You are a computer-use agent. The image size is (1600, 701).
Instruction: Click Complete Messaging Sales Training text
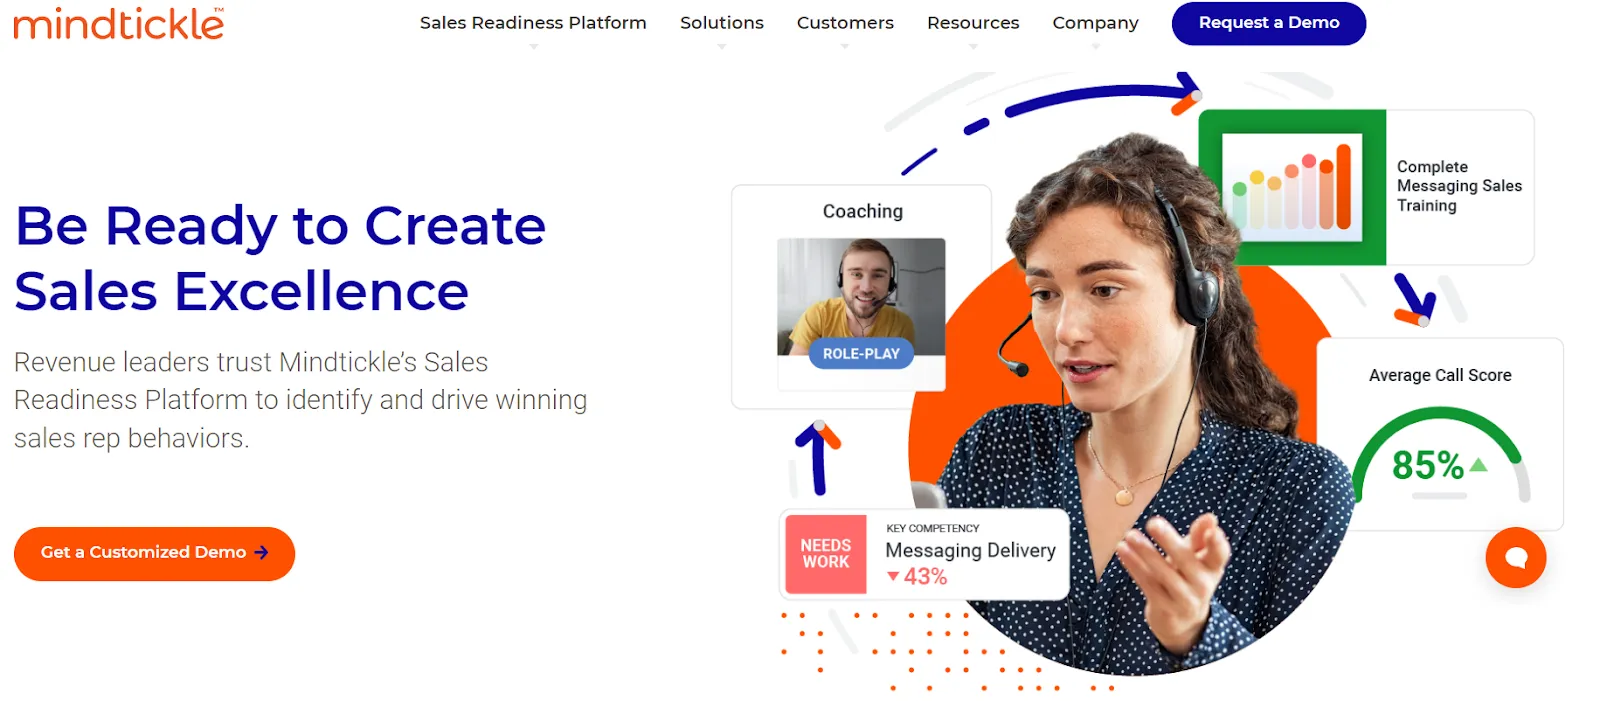[1459, 186]
